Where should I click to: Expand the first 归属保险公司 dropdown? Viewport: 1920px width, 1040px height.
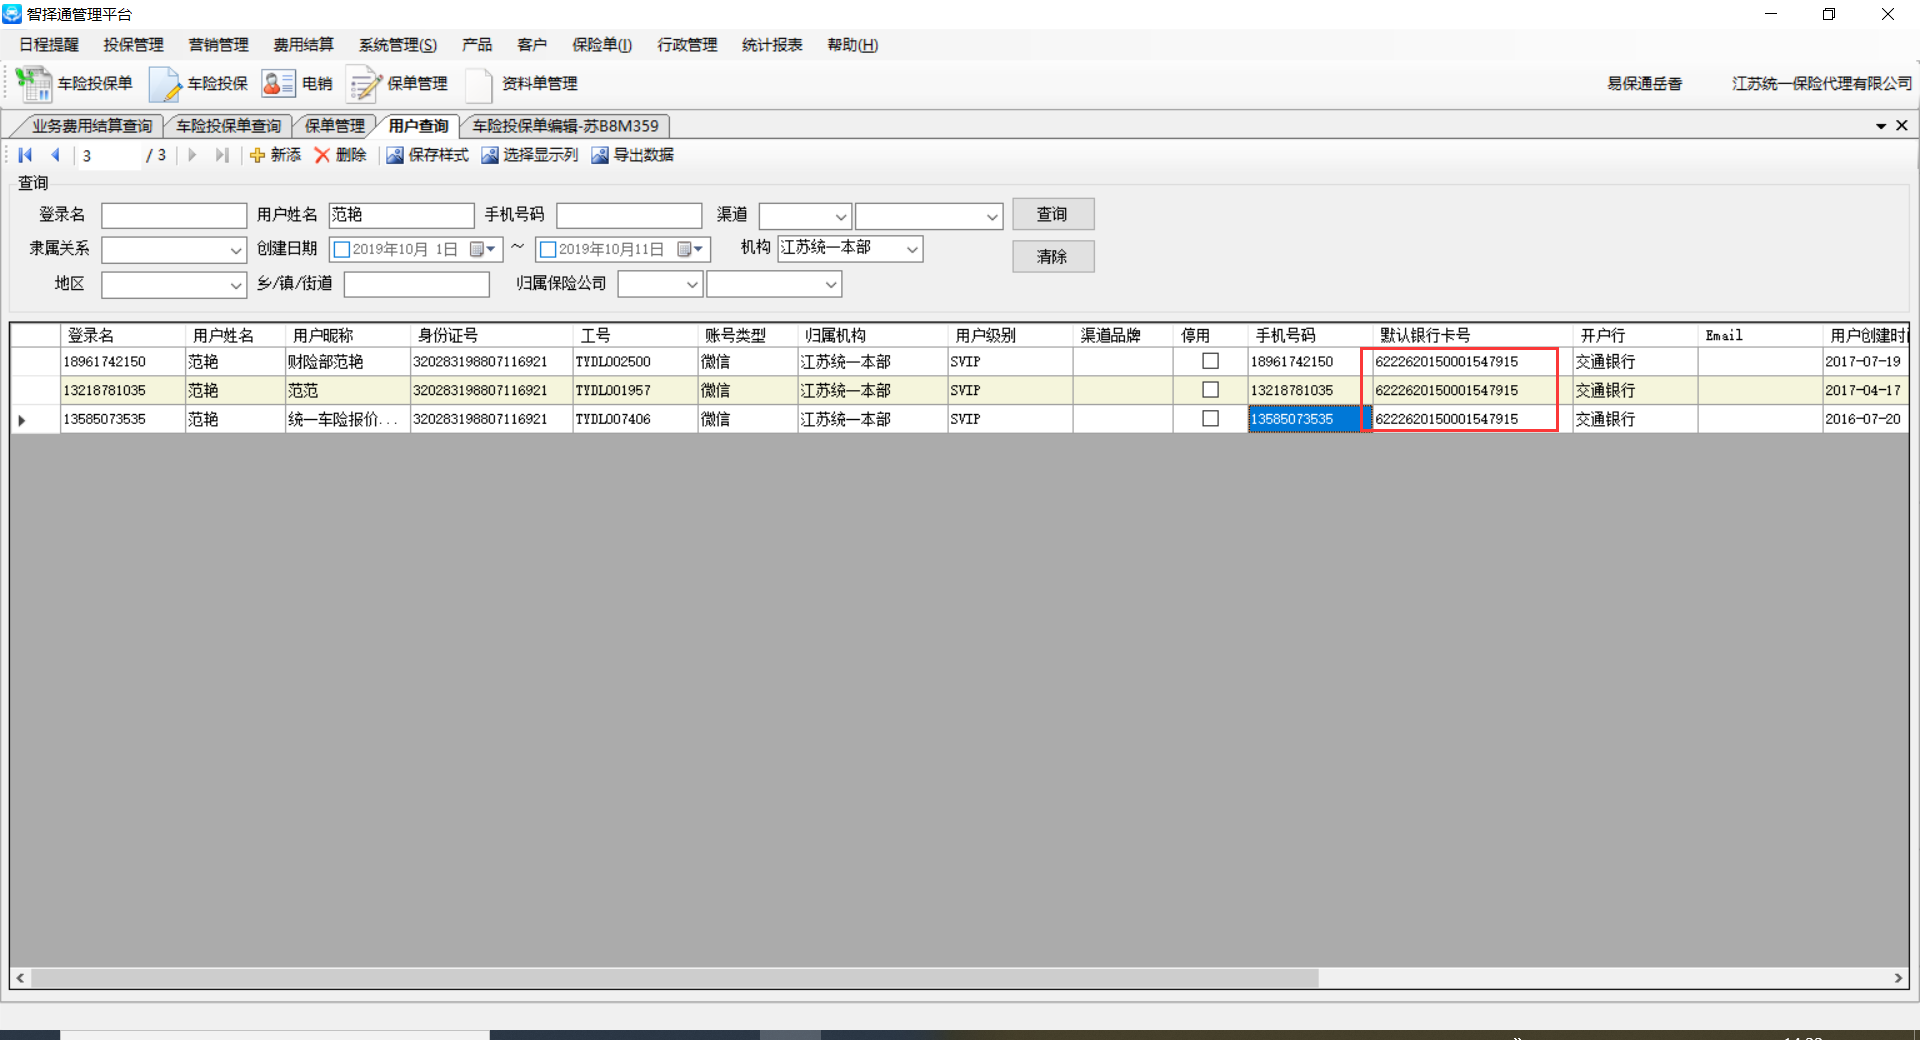coord(692,285)
